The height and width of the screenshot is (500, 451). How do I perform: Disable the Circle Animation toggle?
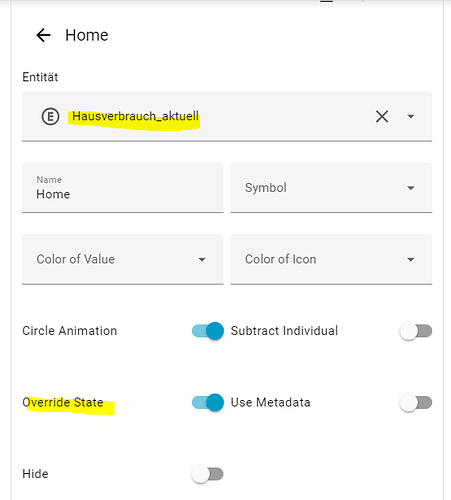pyautogui.click(x=208, y=331)
